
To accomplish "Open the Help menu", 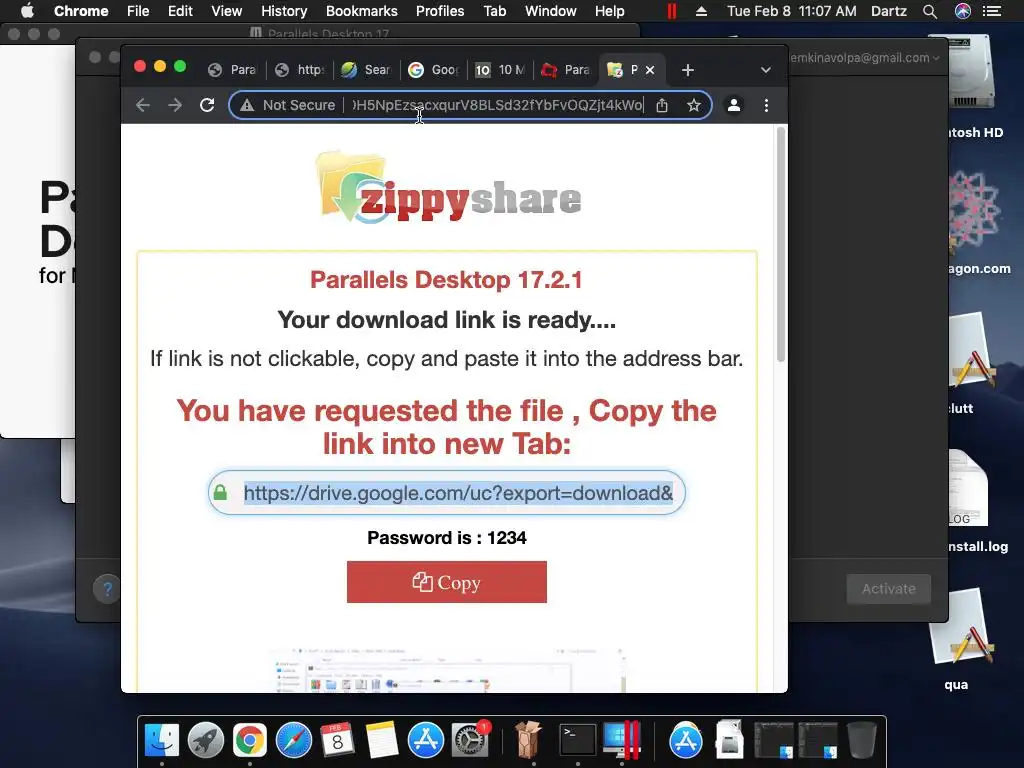I will 609,11.
